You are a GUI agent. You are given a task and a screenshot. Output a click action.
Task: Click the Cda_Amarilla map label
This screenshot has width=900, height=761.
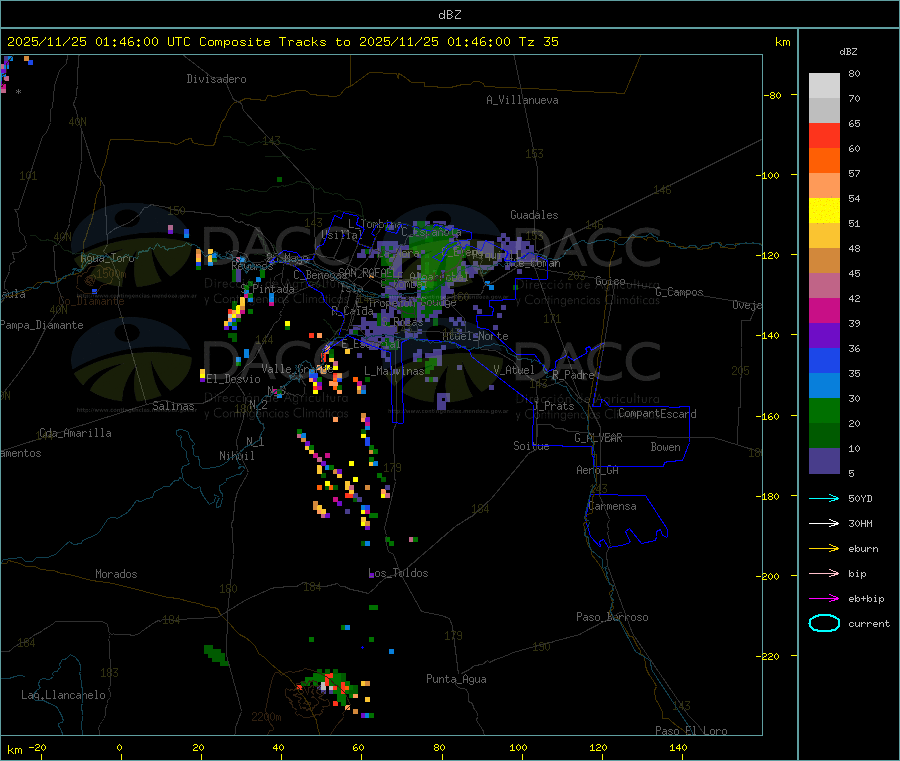pos(75,433)
